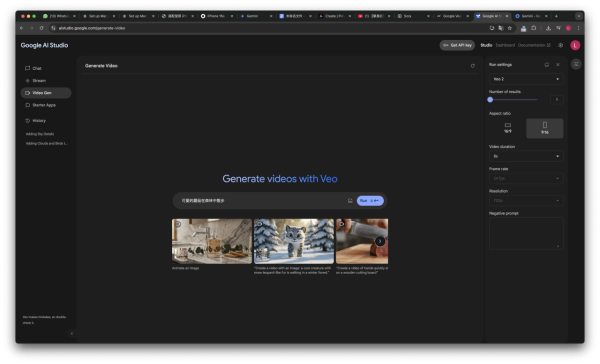This screenshot has width=600, height=364.
Task: Open a new browser tab
Action: tap(556, 16)
